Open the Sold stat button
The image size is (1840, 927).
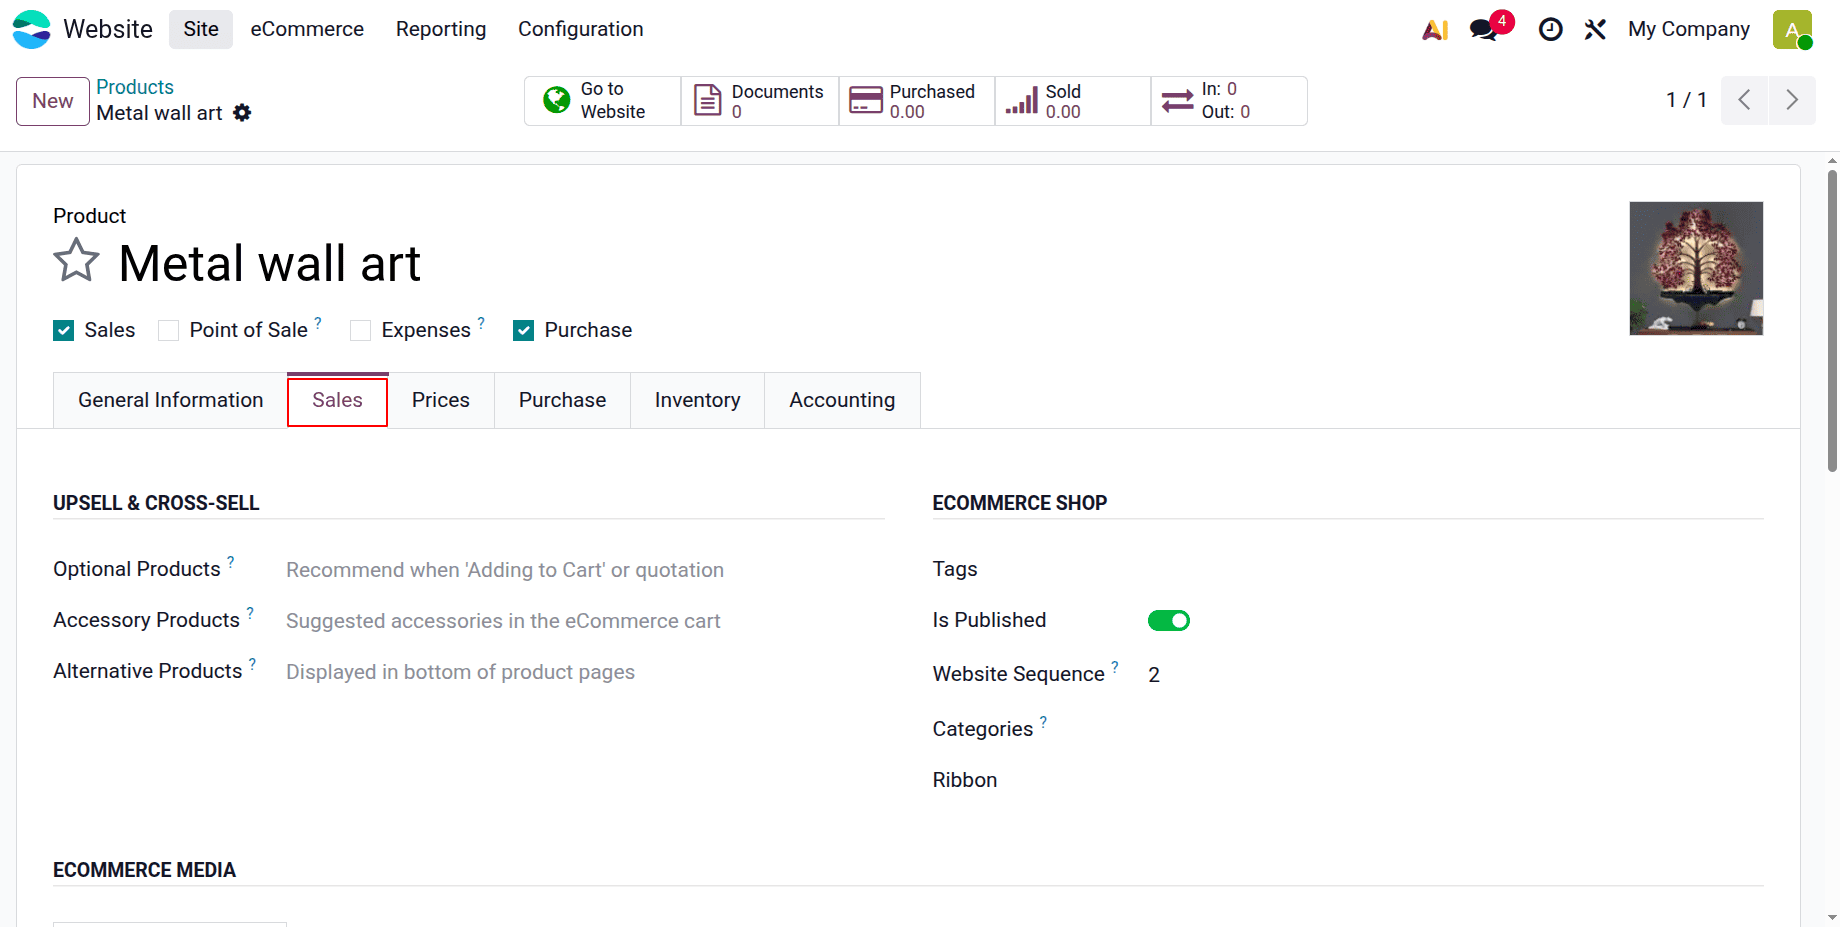[1073, 101]
